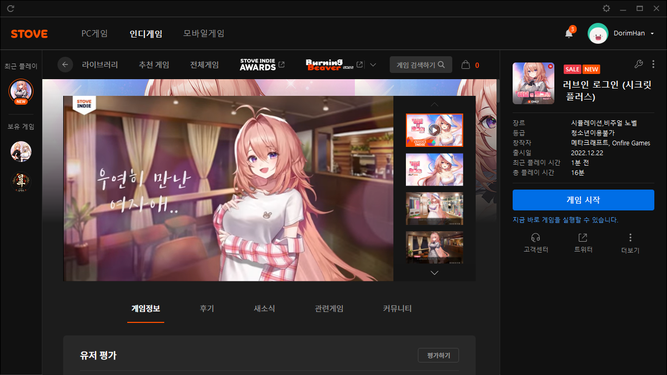Switch to the PC게임 tab
667x375 pixels.
94,33
